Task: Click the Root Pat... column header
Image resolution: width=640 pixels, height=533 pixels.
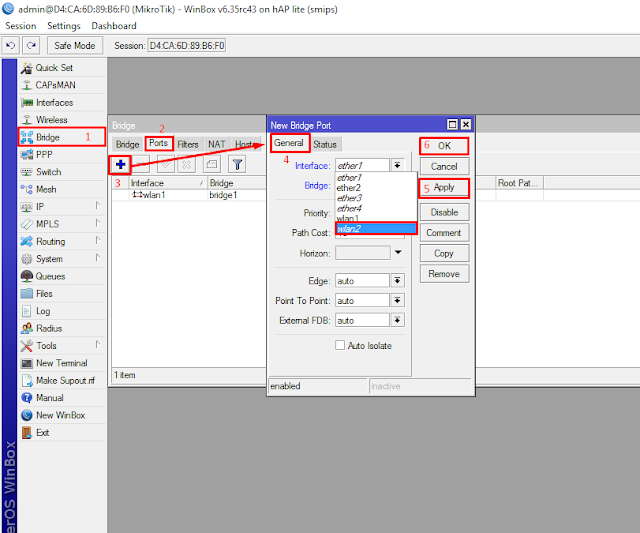Action: [519, 183]
